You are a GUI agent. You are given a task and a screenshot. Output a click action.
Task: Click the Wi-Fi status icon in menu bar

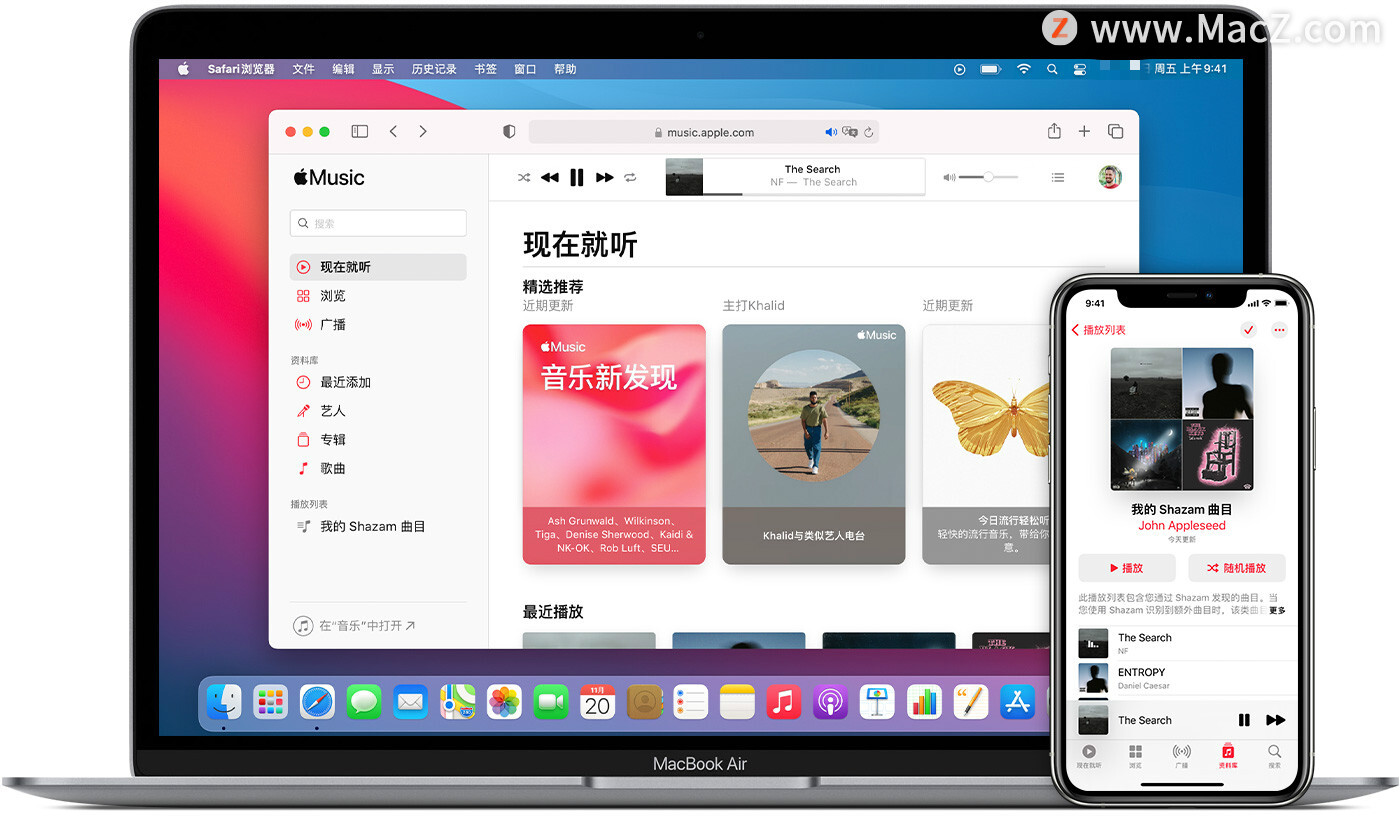(1023, 69)
